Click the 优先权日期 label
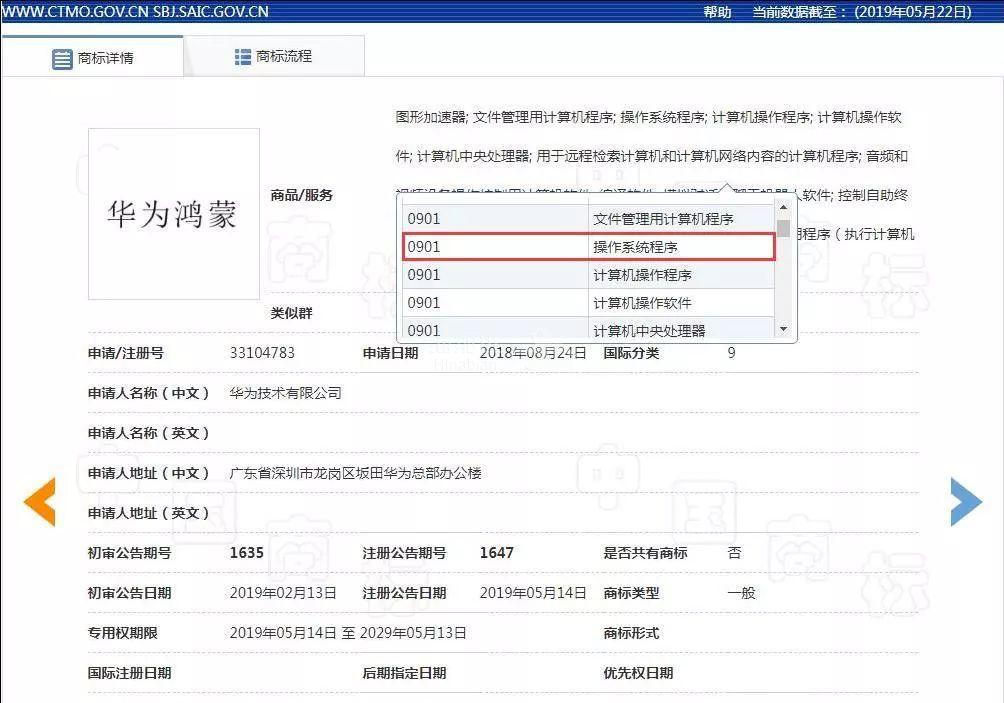 pyautogui.click(x=638, y=673)
